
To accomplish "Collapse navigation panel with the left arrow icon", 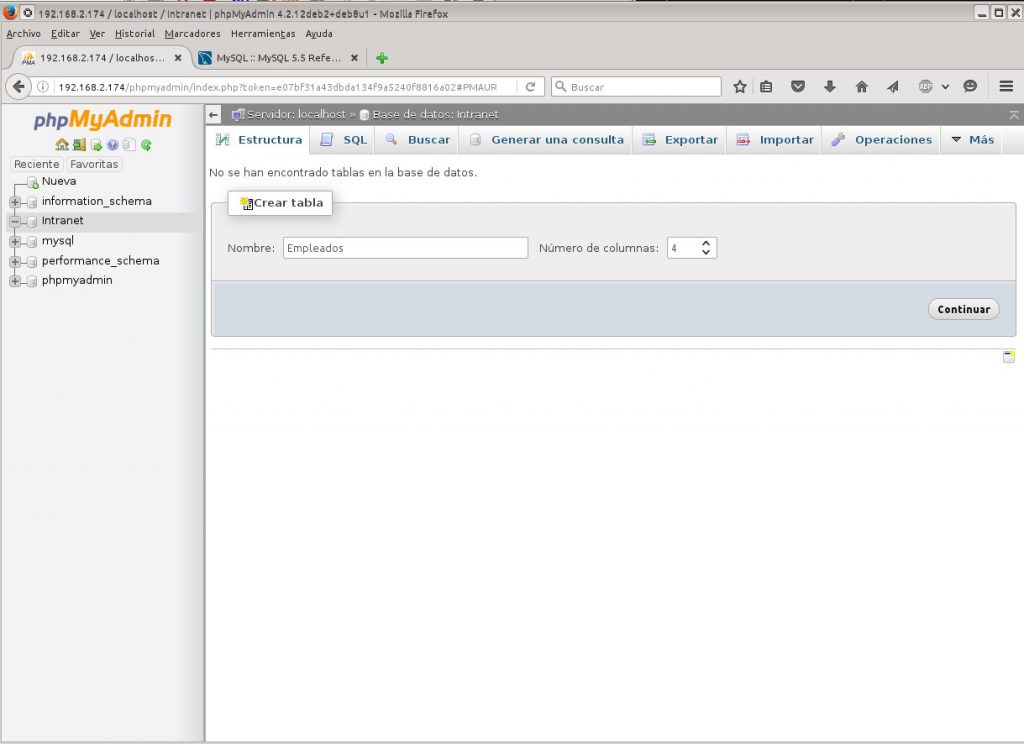I will 213,114.
